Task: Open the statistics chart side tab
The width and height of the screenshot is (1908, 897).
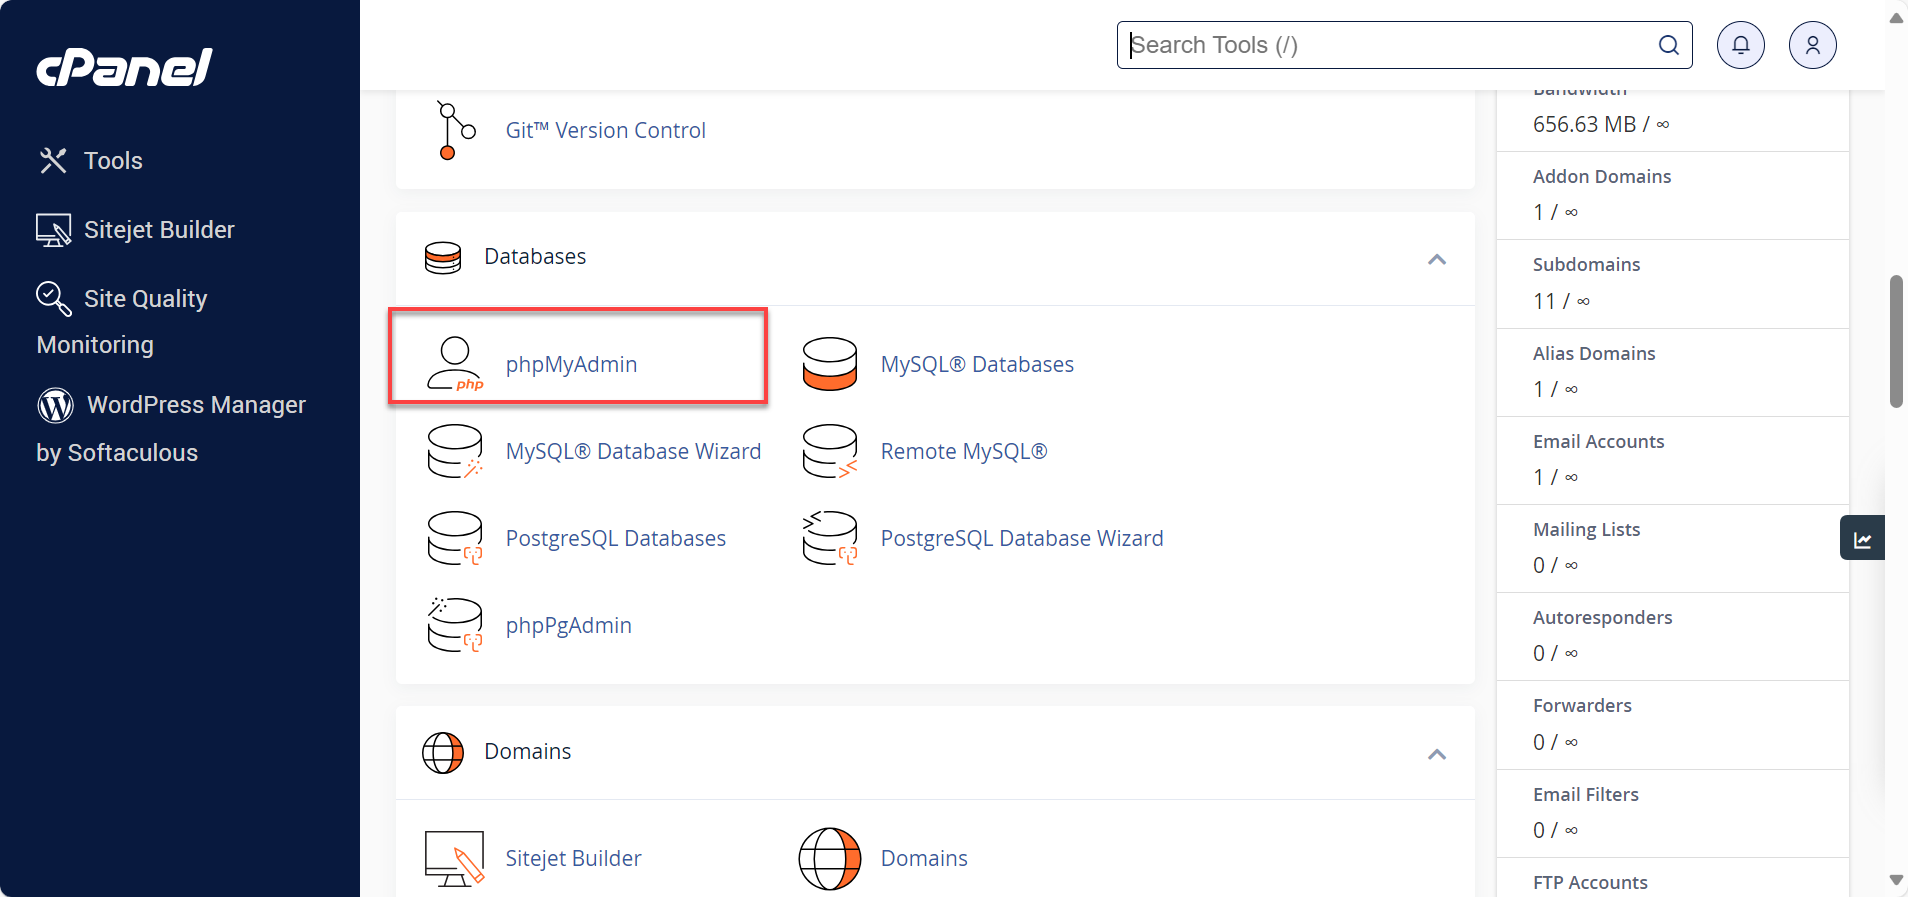Action: (x=1862, y=538)
